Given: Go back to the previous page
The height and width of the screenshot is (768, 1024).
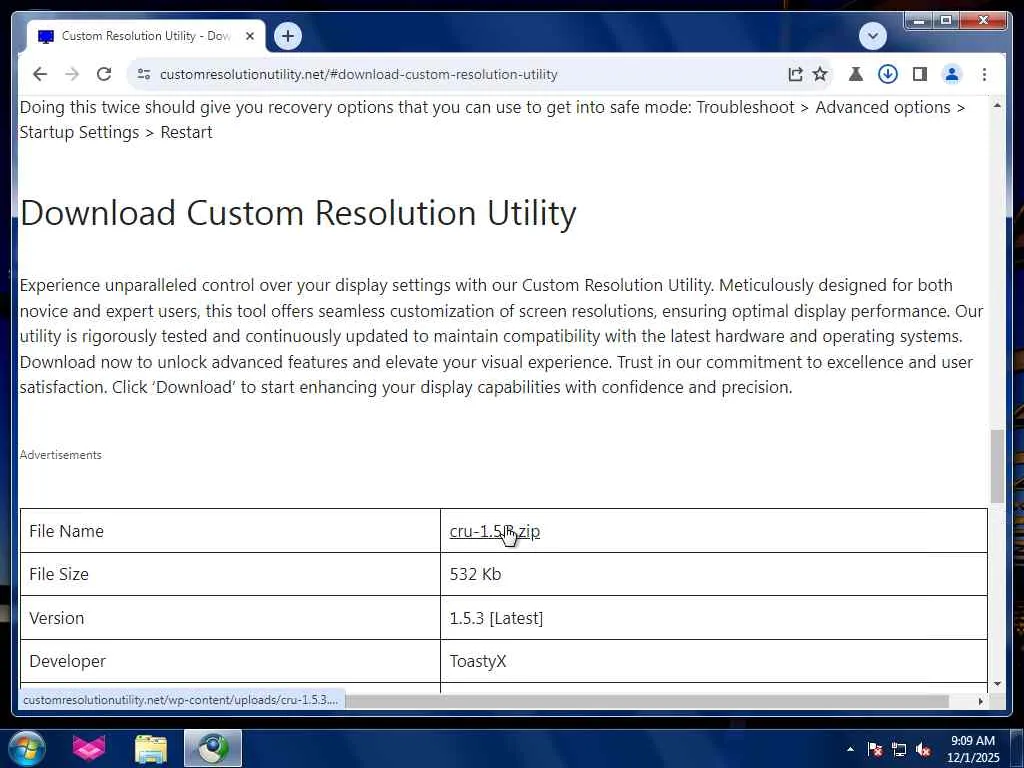Looking at the screenshot, I should [40, 74].
